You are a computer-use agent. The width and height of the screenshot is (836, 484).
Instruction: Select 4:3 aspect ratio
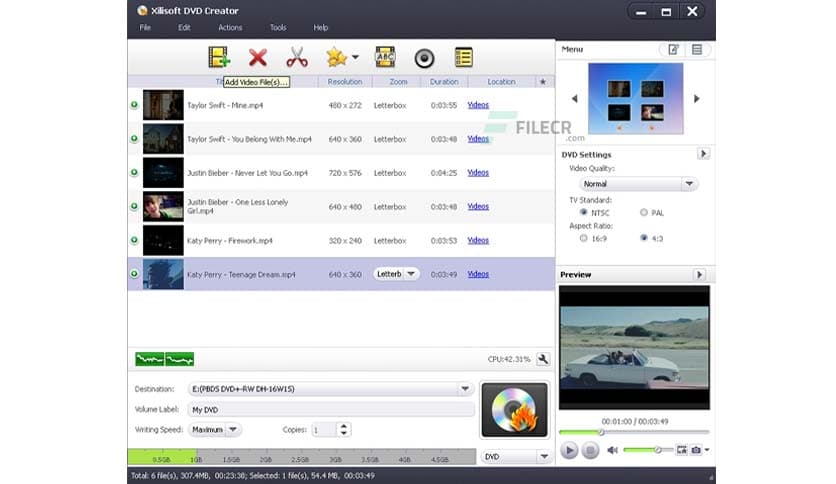644,238
